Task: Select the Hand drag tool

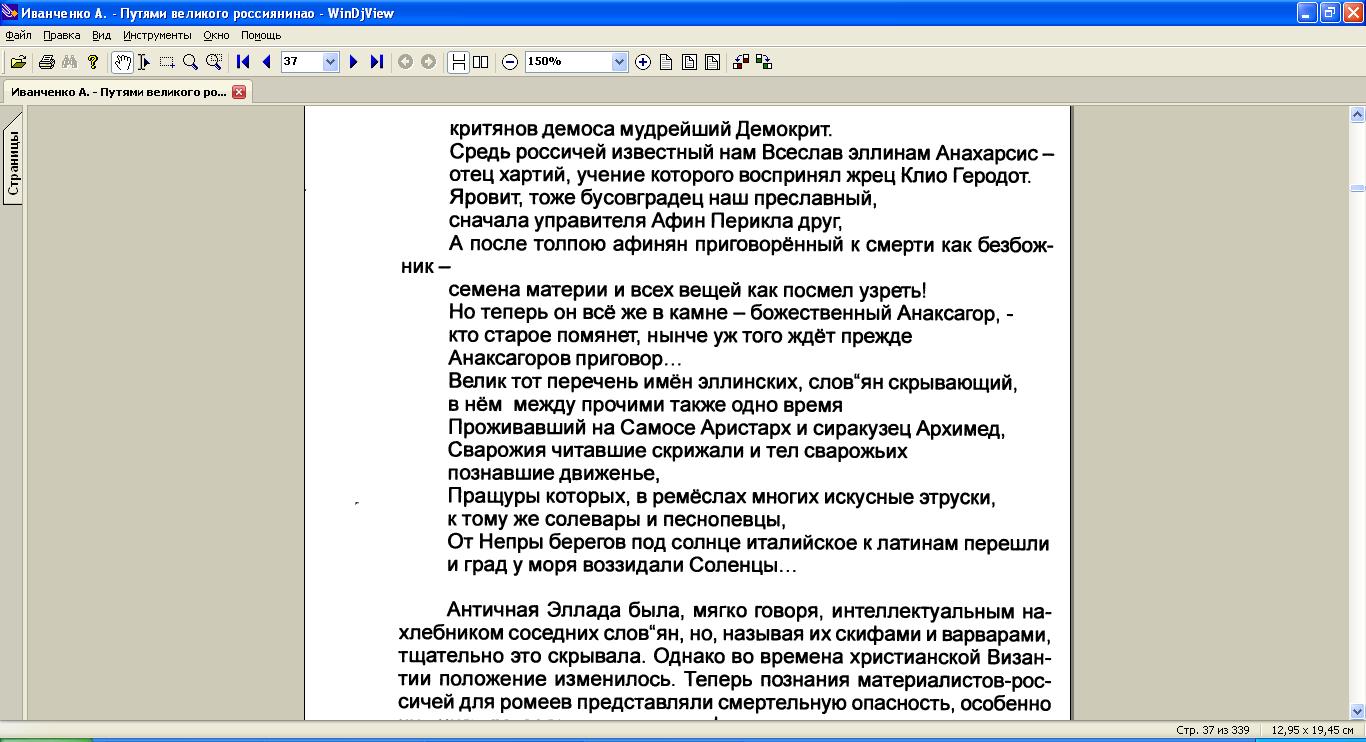Action: [x=122, y=62]
